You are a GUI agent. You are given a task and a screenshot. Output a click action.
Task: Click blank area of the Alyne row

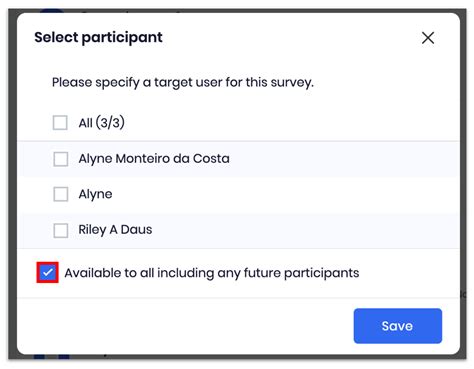click(x=283, y=194)
